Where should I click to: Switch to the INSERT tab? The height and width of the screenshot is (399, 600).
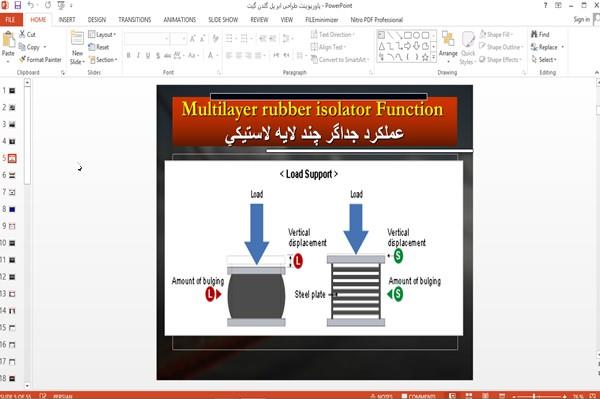tap(67, 20)
